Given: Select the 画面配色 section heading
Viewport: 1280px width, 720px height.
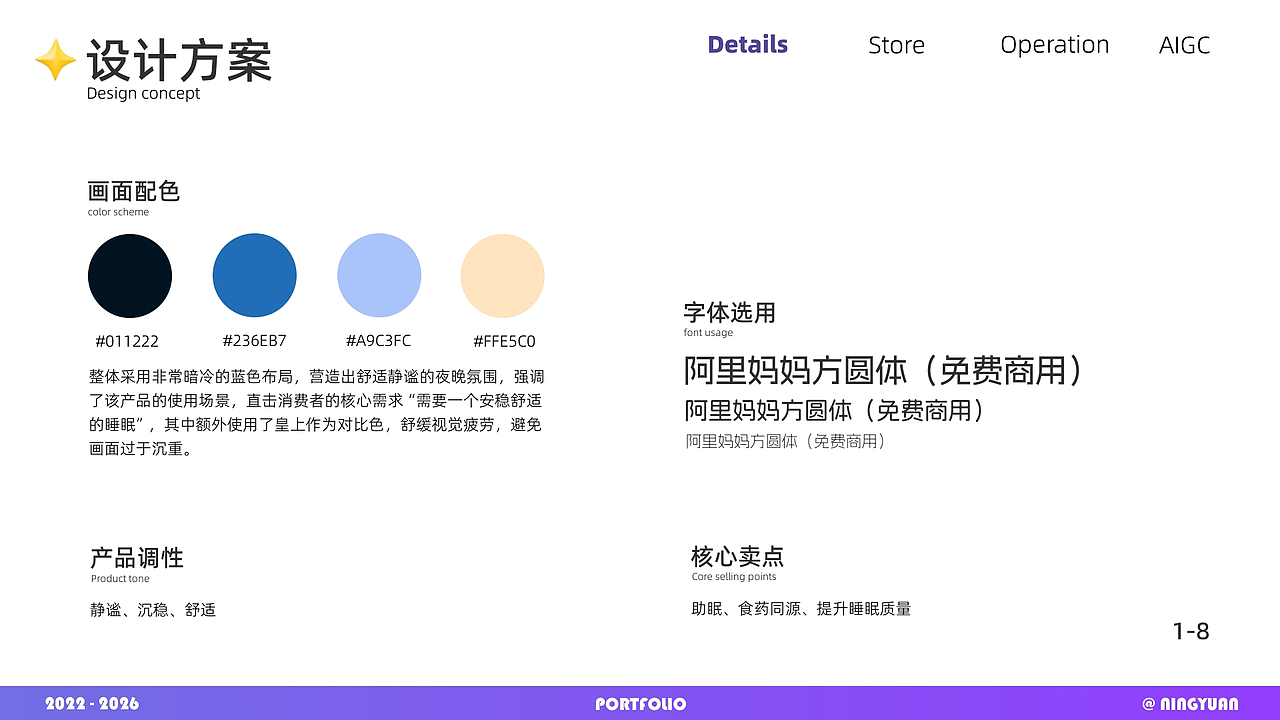Looking at the screenshot, I should point(134,191).
